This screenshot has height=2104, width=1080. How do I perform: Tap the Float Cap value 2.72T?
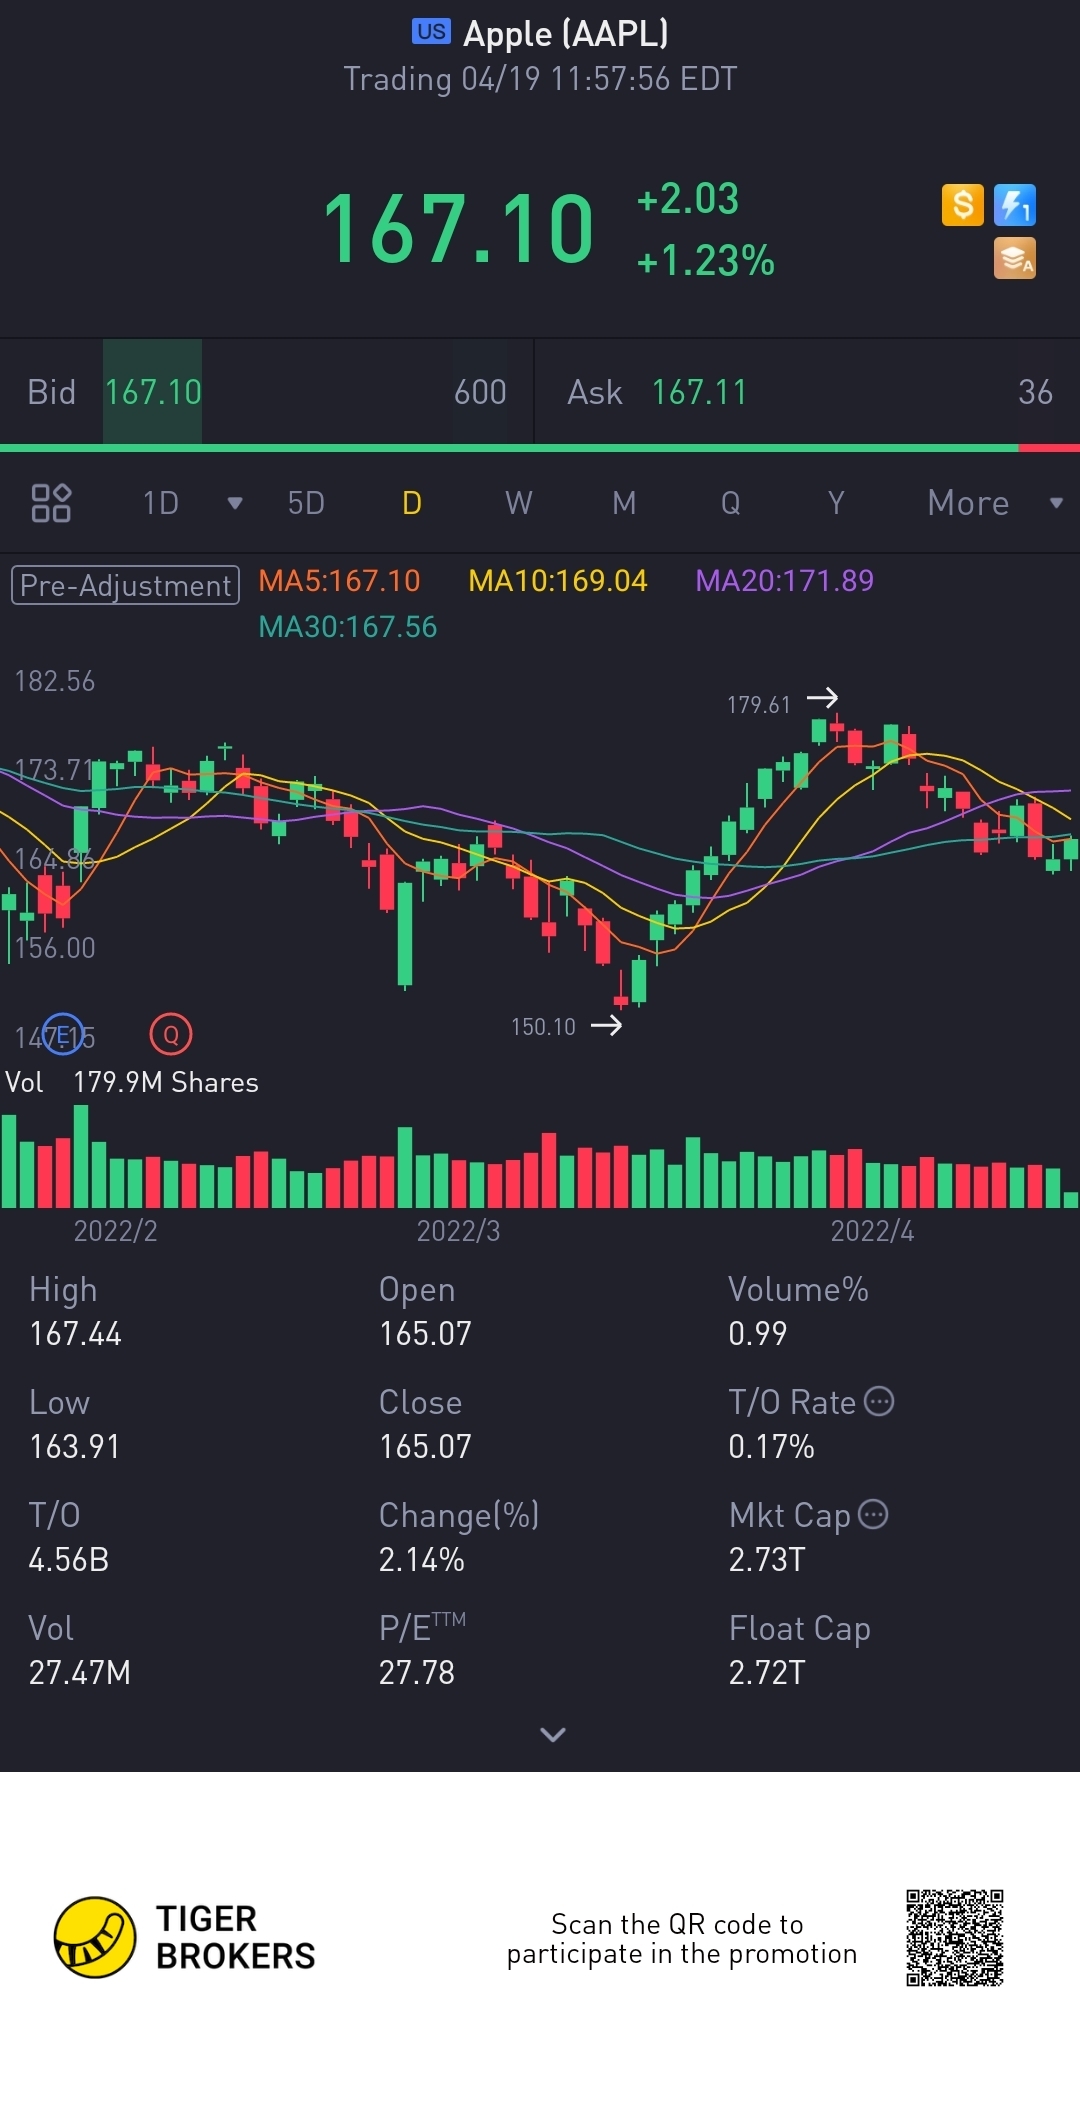767,1672
